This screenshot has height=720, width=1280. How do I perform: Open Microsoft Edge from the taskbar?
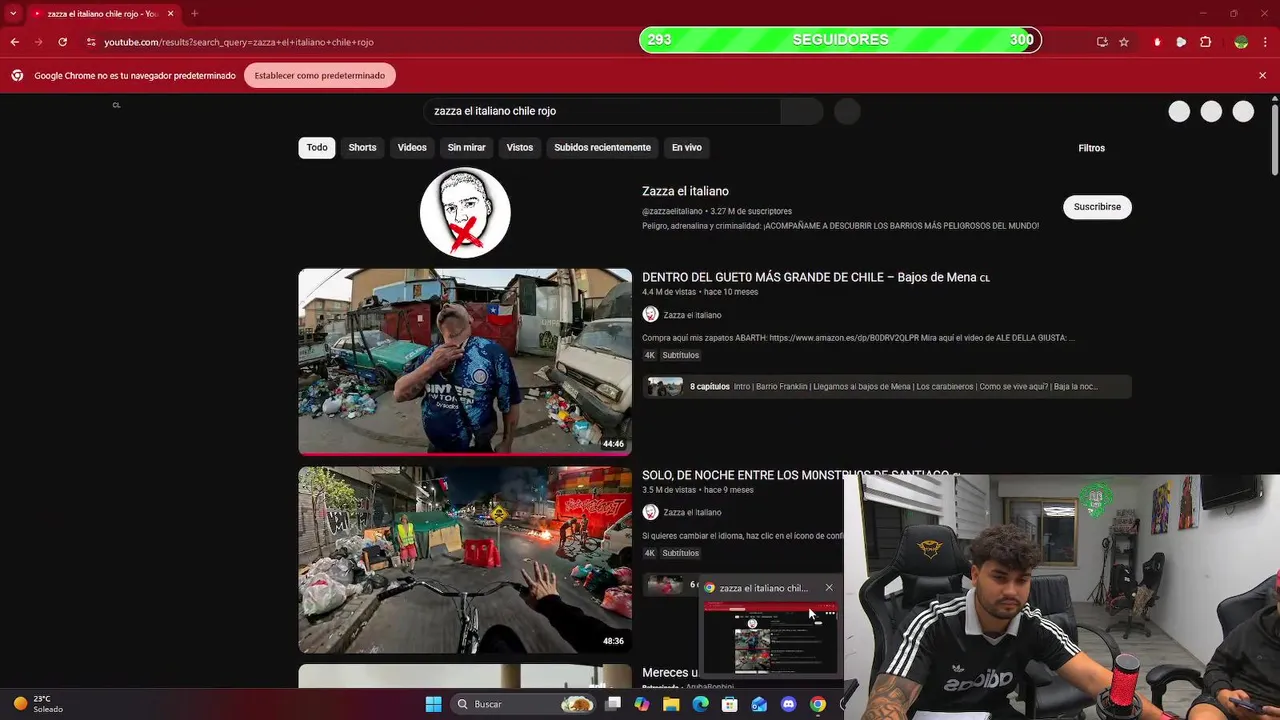(x=701, y=704)
